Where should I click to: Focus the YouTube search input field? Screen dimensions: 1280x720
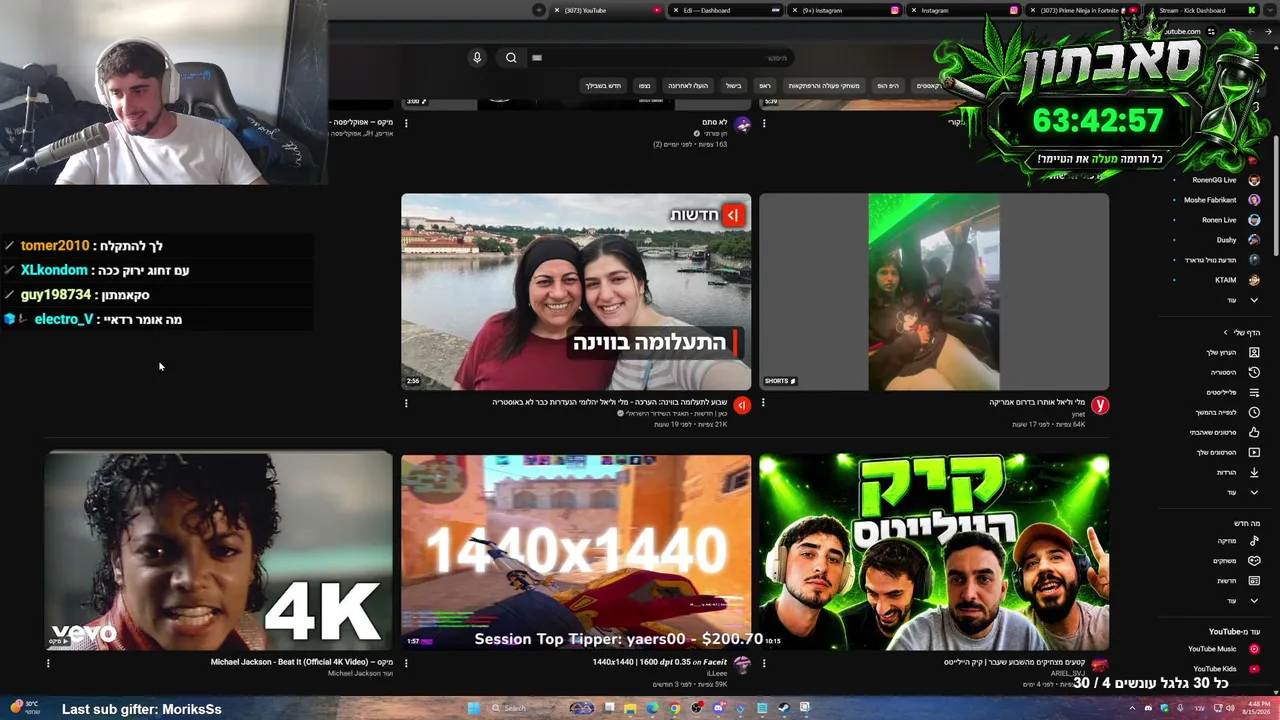coord(660,58)
